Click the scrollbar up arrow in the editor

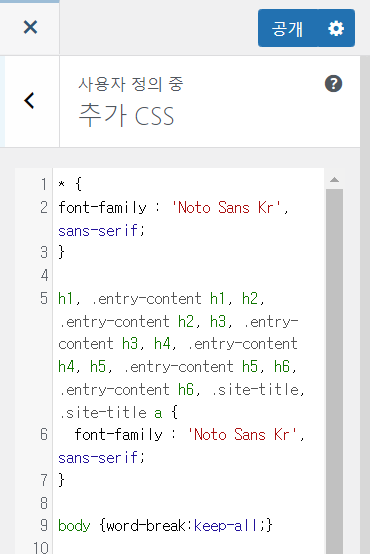pyautogui.click(x=334, y=180)
